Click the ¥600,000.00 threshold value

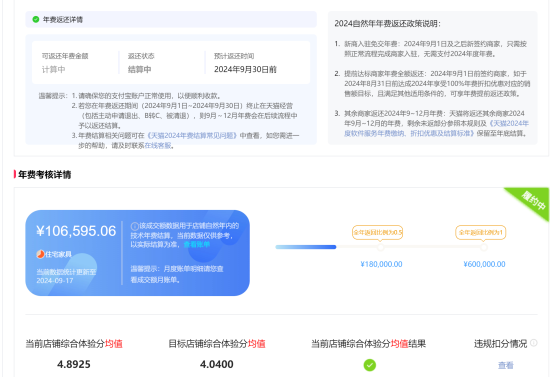[484, 264]
